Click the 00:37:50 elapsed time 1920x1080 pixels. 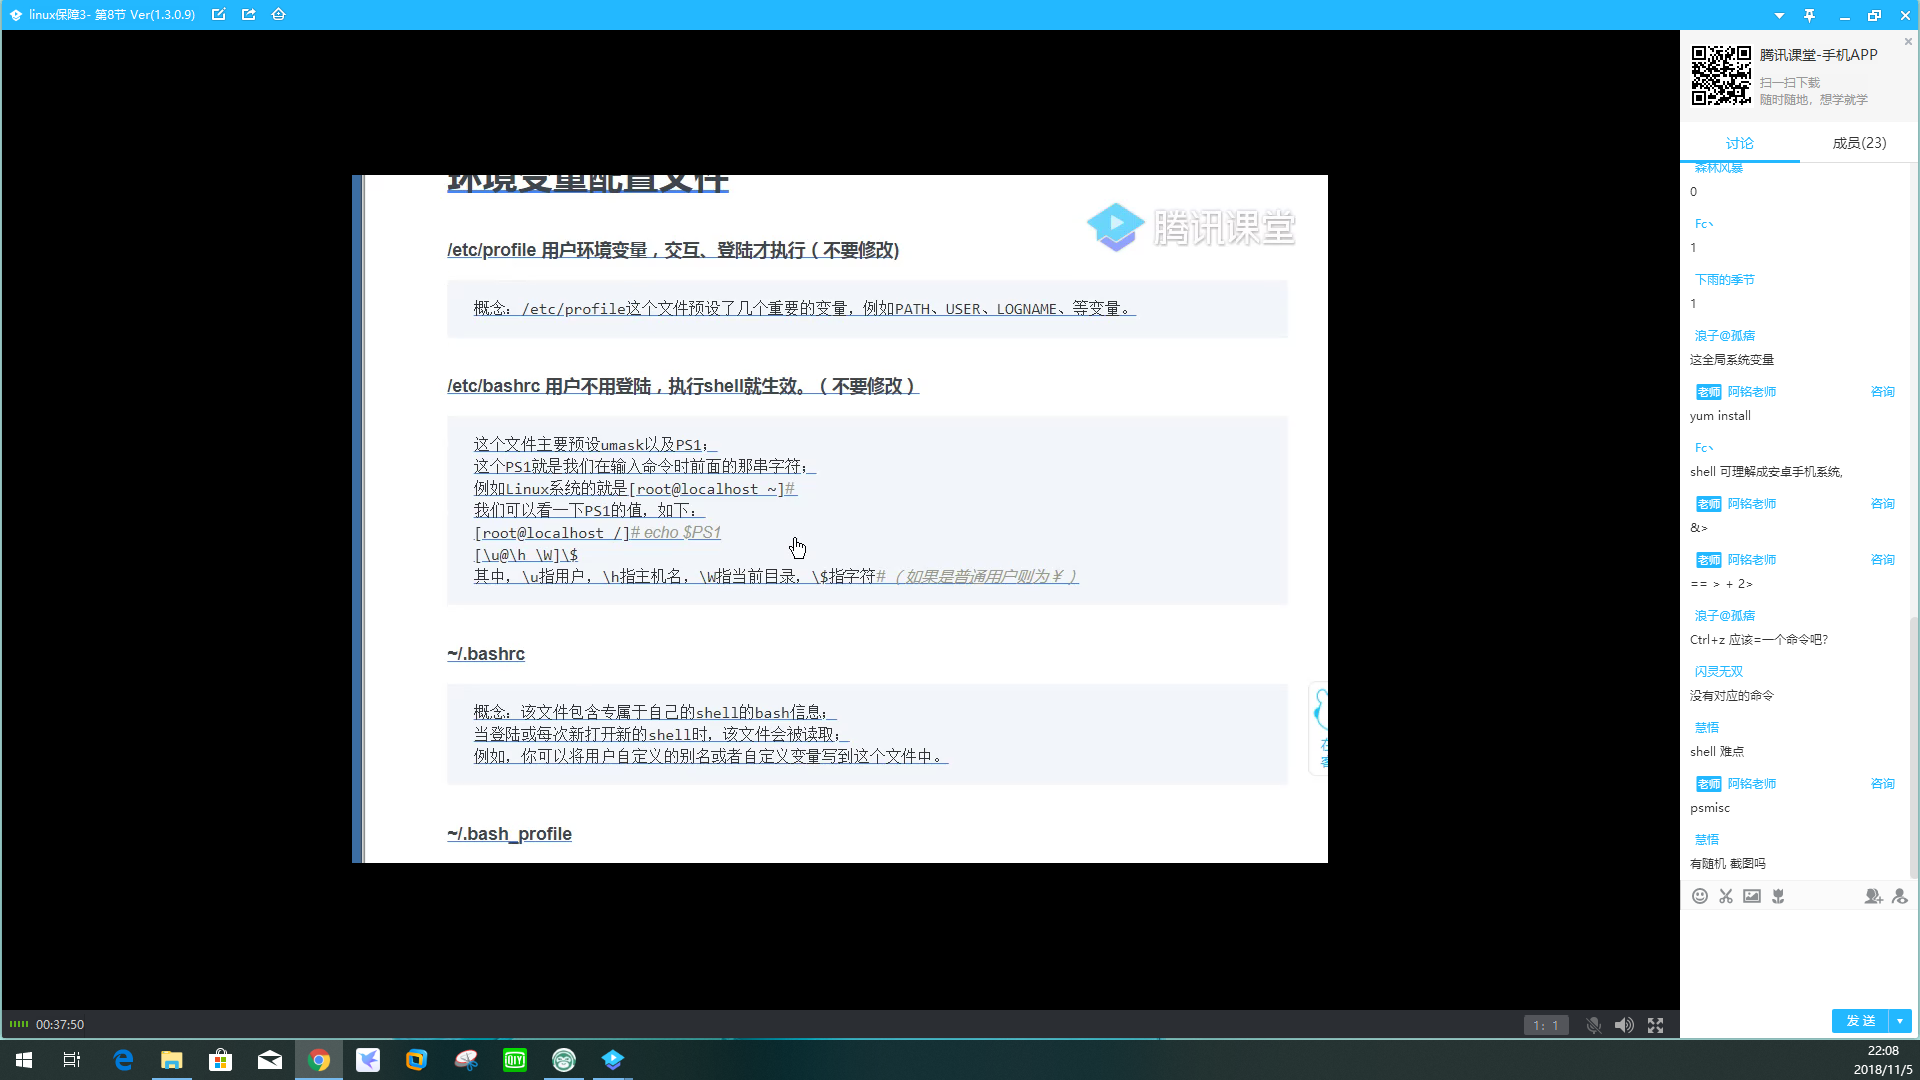pyautogui.click(x=60, y=1024)
